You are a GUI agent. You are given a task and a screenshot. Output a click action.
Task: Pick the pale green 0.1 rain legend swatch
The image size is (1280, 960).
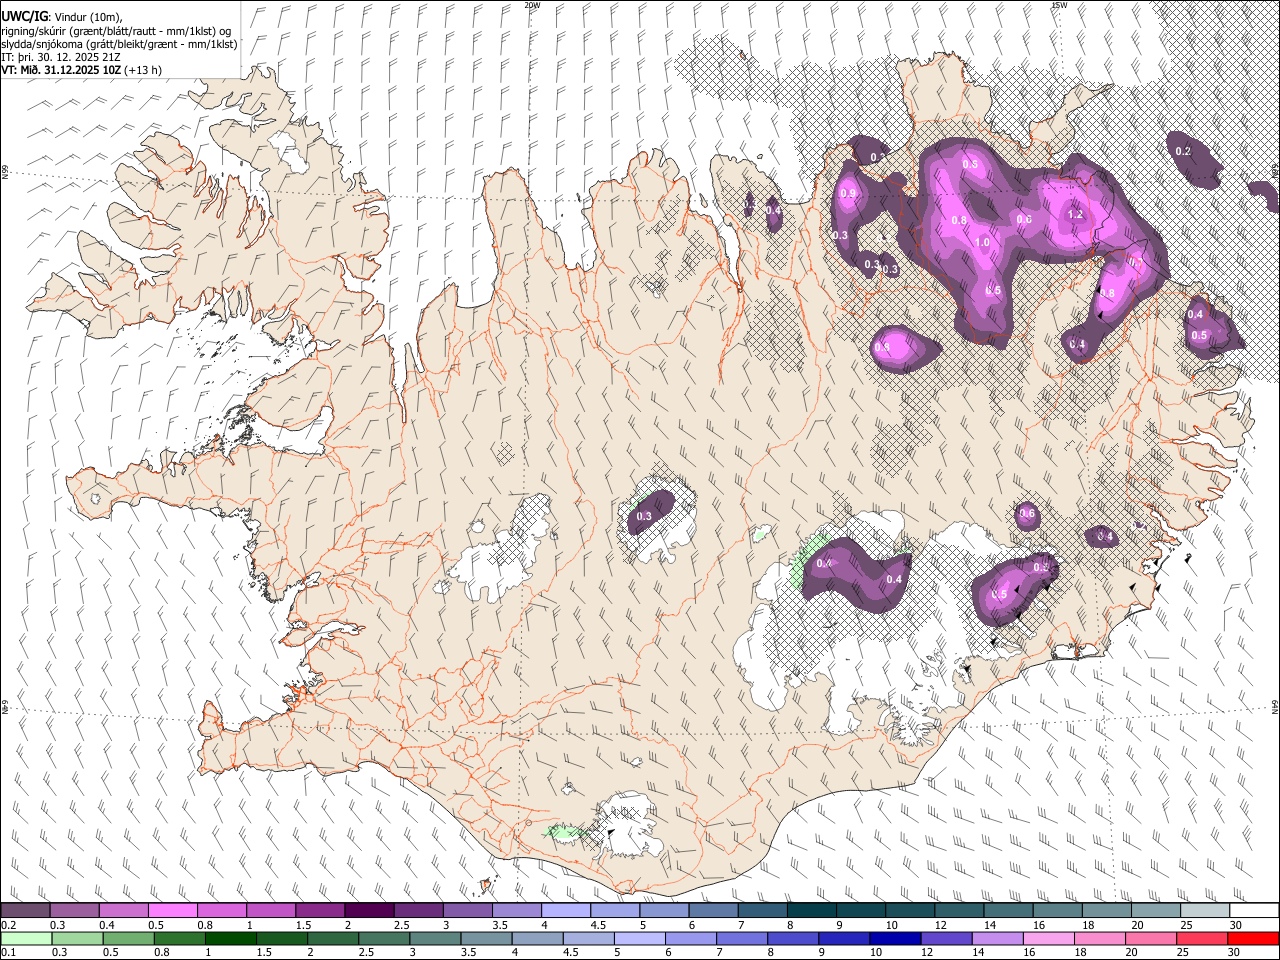pyautogui.click(x=25, y=939)
